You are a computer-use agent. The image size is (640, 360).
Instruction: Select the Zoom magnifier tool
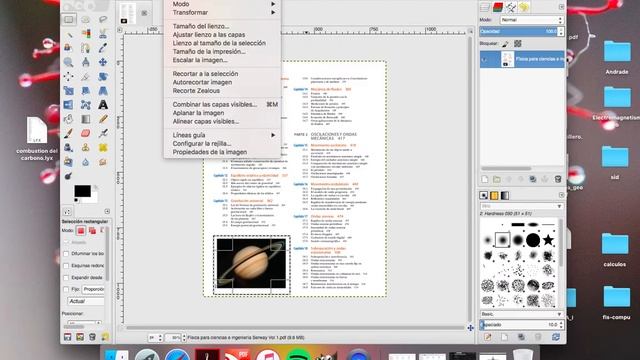coord(69,62)
